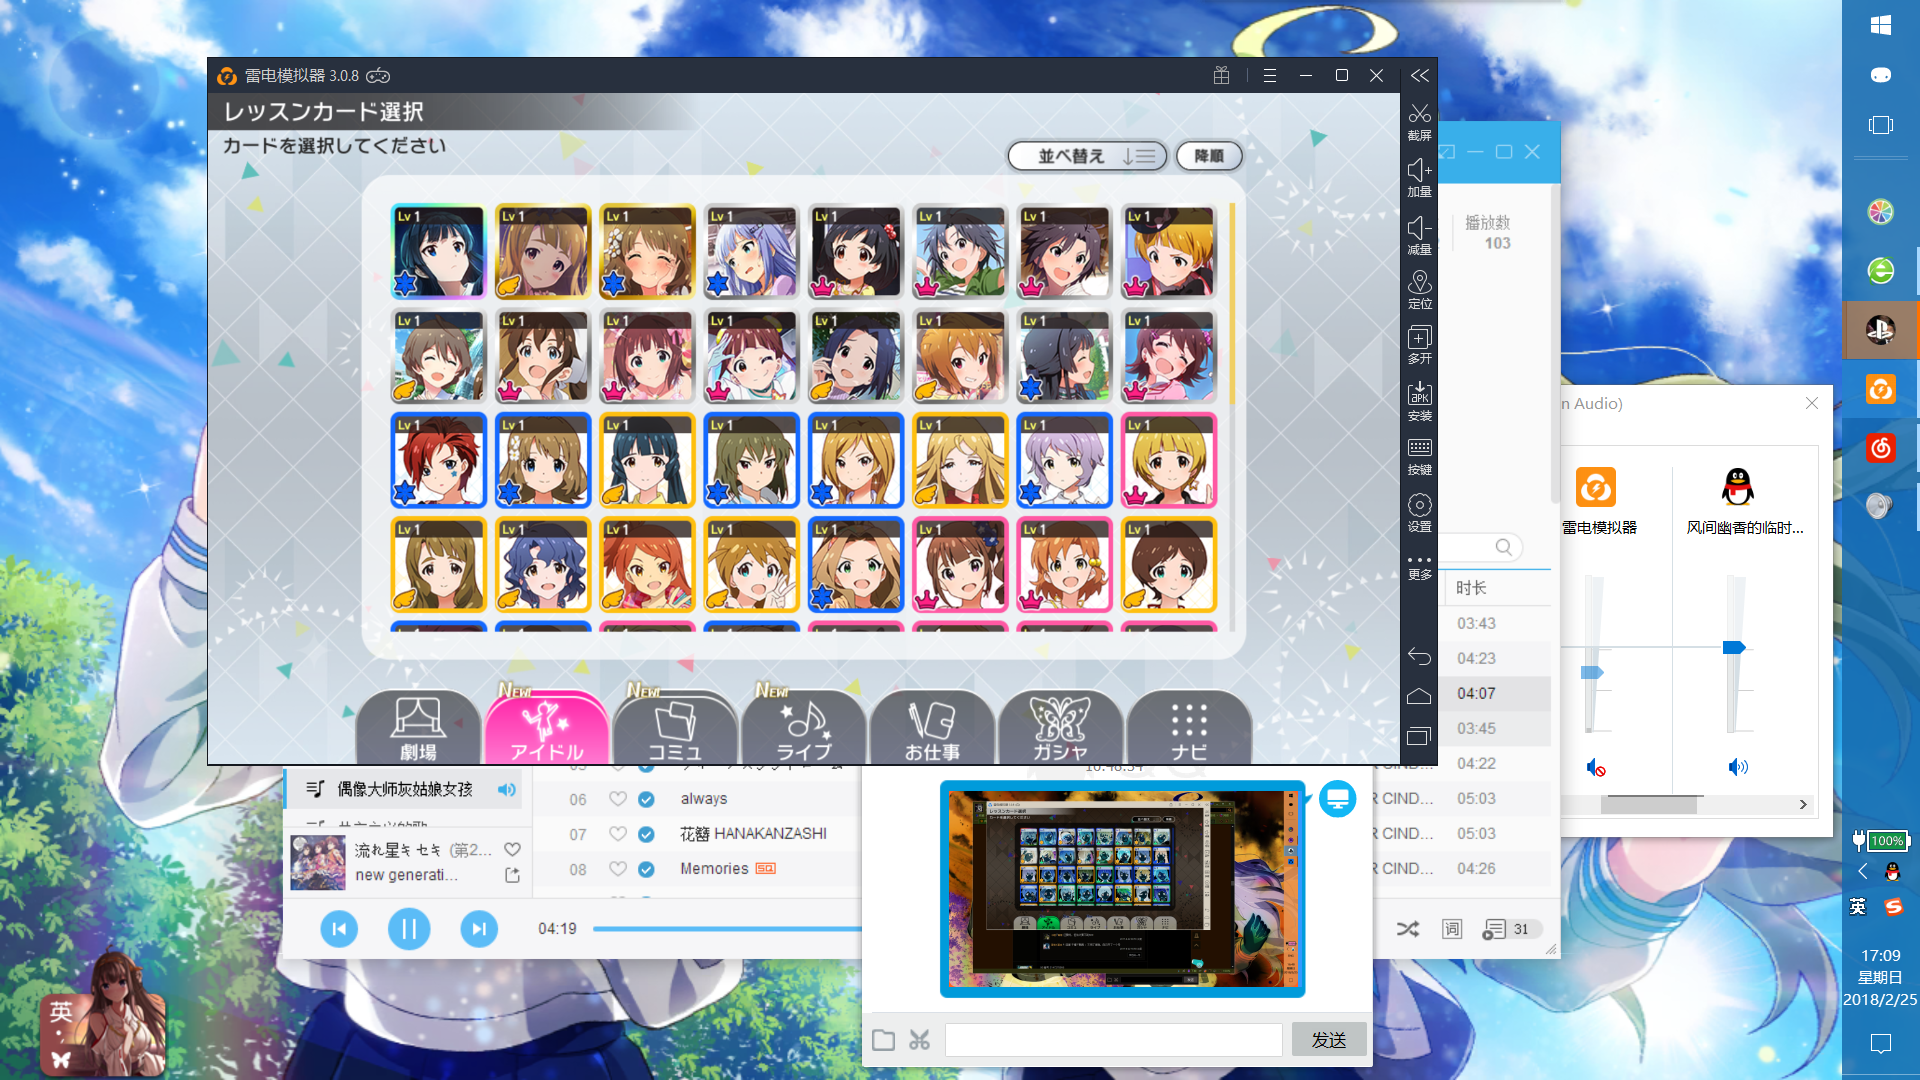Open the Windows Task View icon
1920x1080 pixels.
(x=1880, y=125)
